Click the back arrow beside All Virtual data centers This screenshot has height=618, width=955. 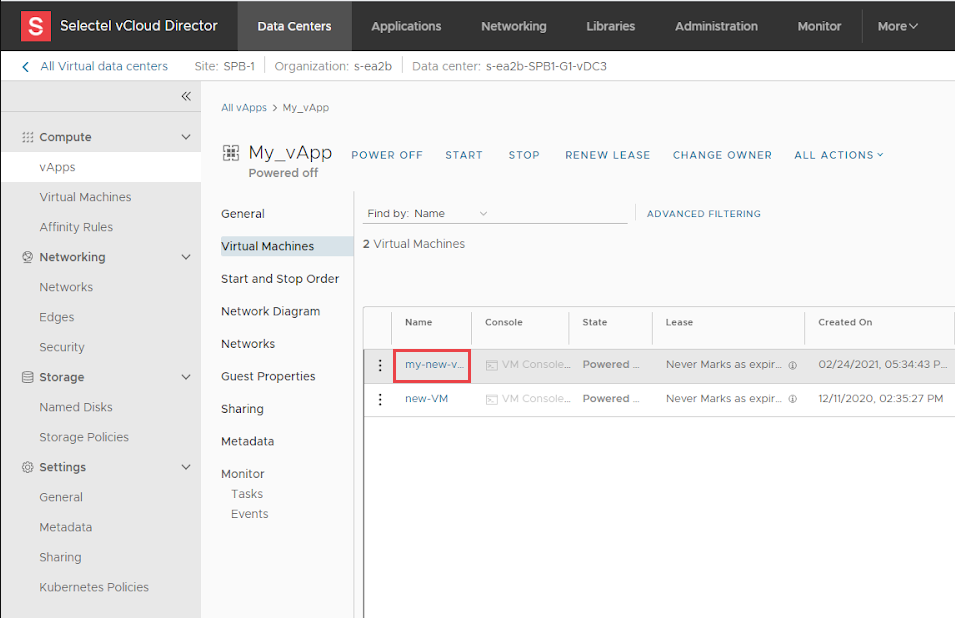pyautogui.click(x=26, y=66)
